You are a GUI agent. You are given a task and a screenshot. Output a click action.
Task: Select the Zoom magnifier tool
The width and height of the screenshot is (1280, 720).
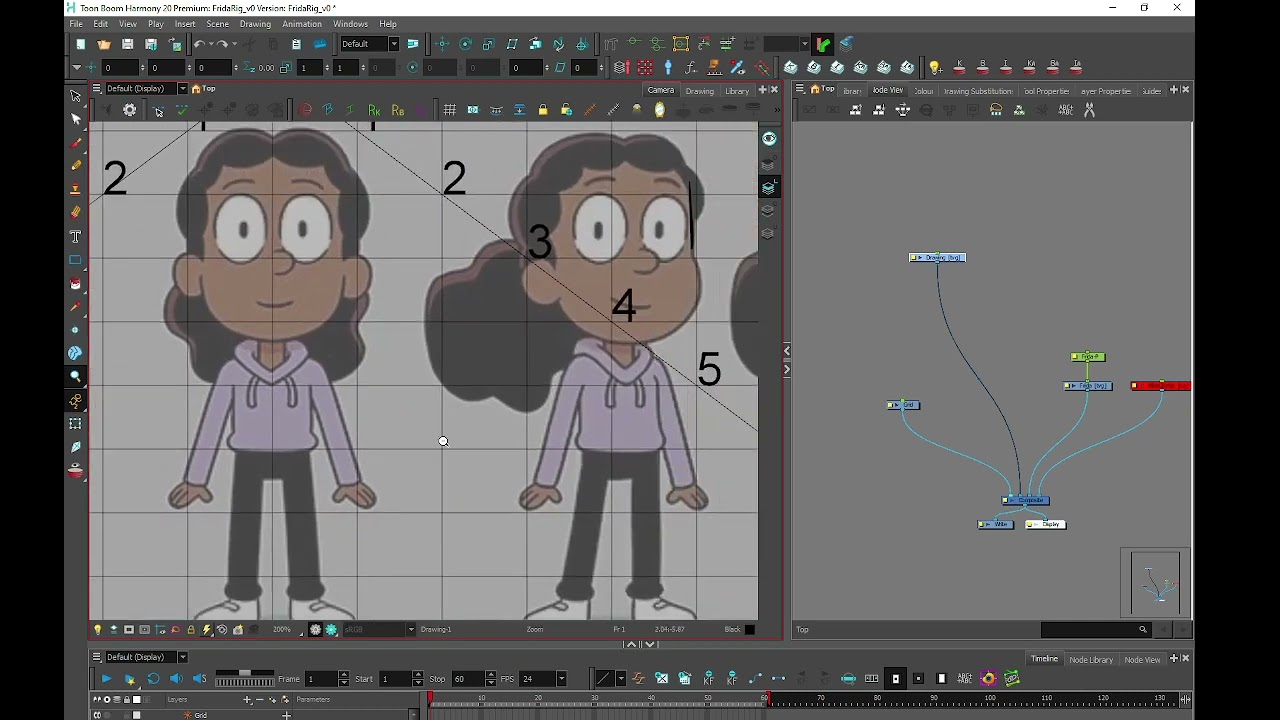[x=75, y=377]
